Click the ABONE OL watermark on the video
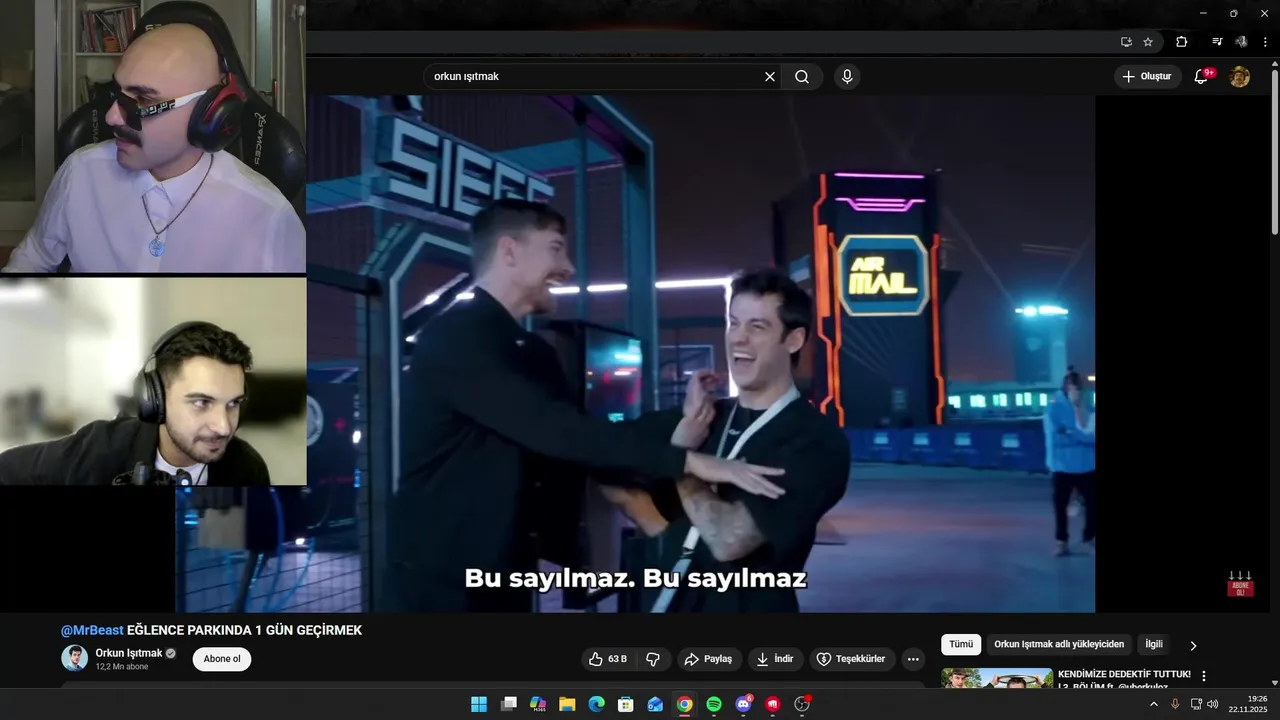The image size is (1280, 720). pyautogui.click(x=1240, y=584)
